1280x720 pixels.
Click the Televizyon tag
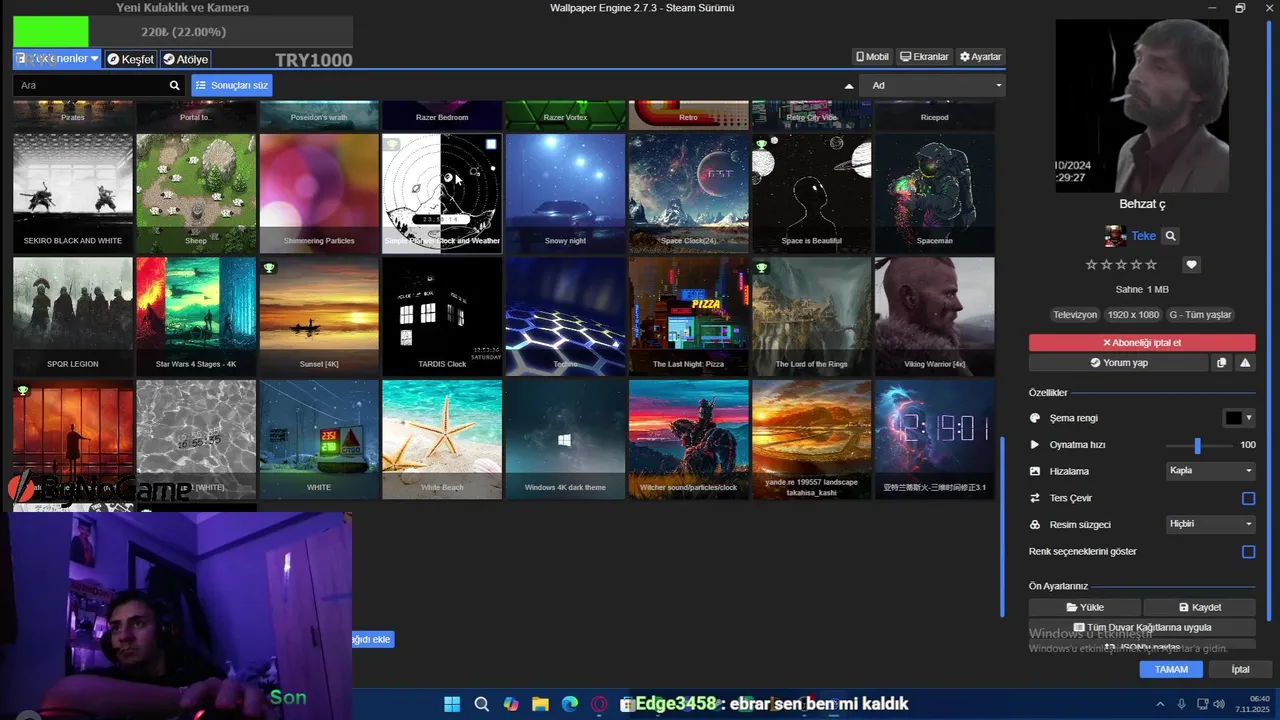1075,314
